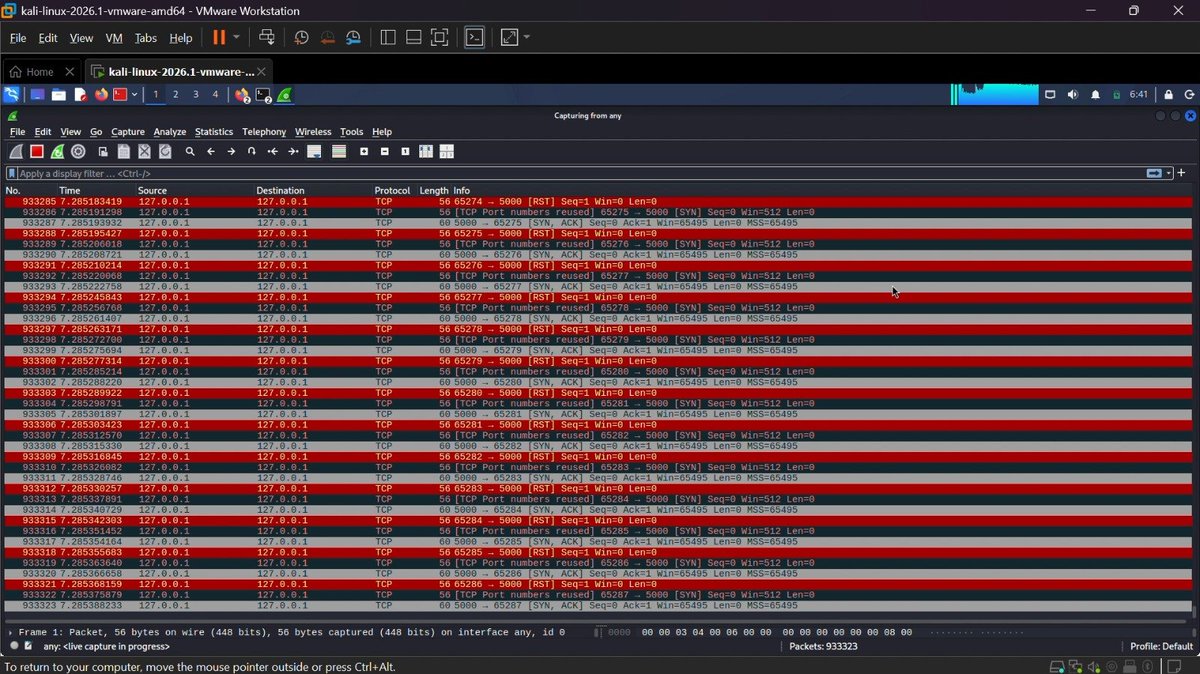Open expert information from status bar
The image size is (1200, 674).
click(14, 646)
